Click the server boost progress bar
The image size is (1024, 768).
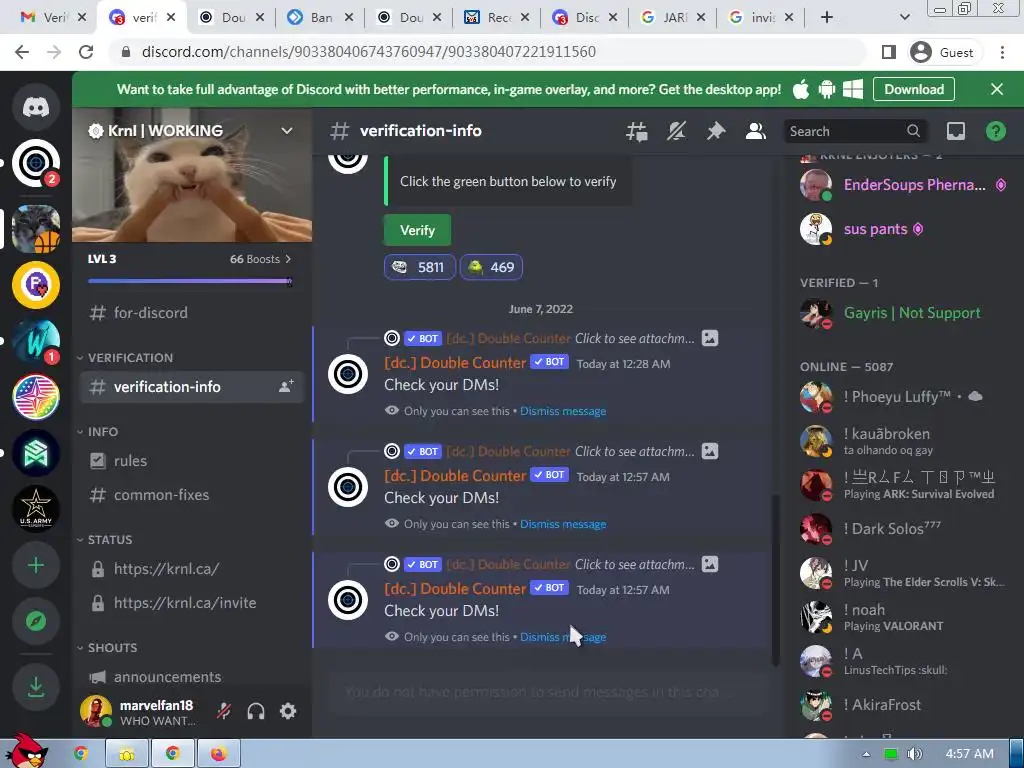pos(190,281)
